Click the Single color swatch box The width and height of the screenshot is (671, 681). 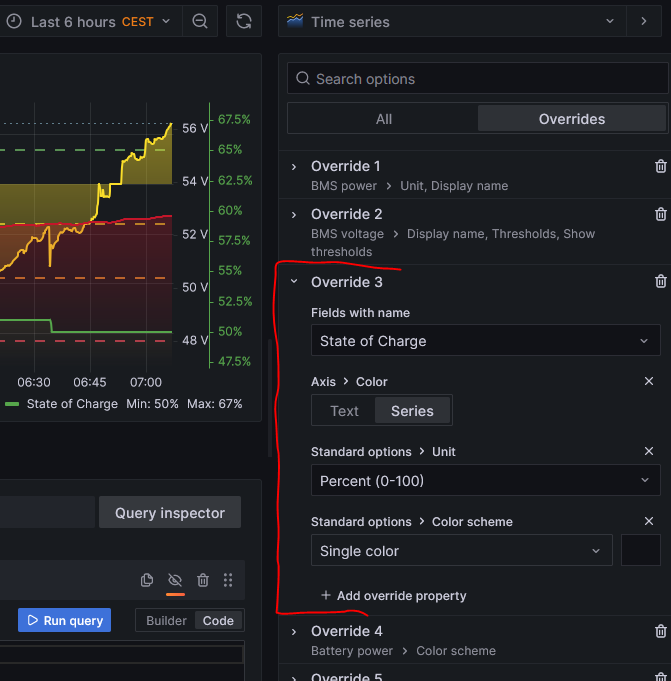[x=641, y=551]
